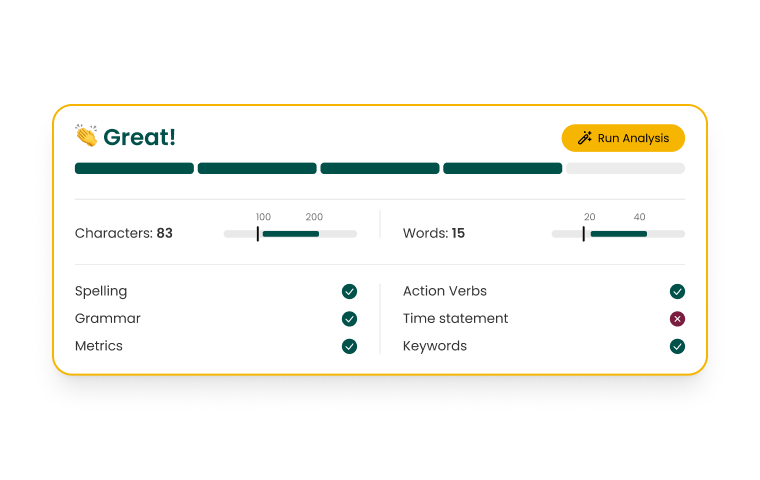Click the Keywords green checkmark icon

point(677,346)
